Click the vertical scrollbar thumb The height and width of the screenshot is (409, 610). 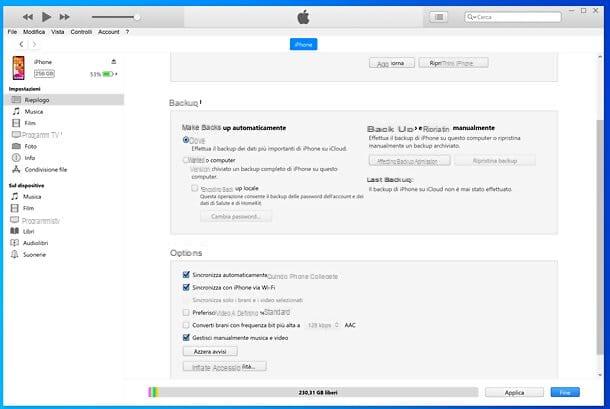[599, 237]
